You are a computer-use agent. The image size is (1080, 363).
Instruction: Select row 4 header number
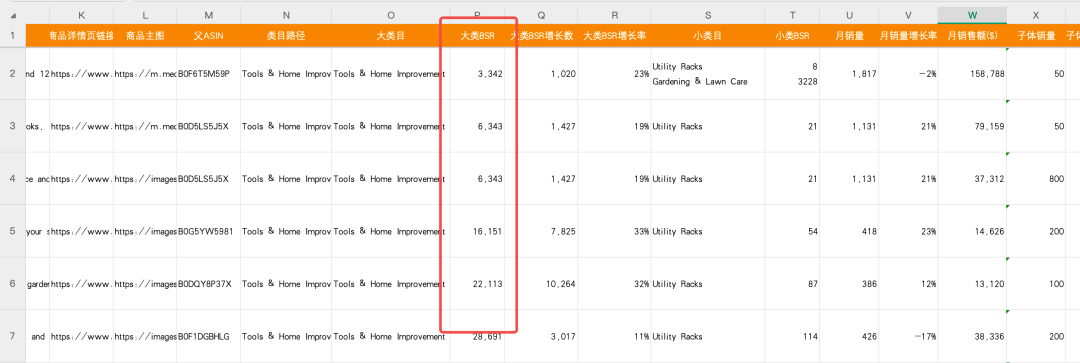(x=12, y=178)
